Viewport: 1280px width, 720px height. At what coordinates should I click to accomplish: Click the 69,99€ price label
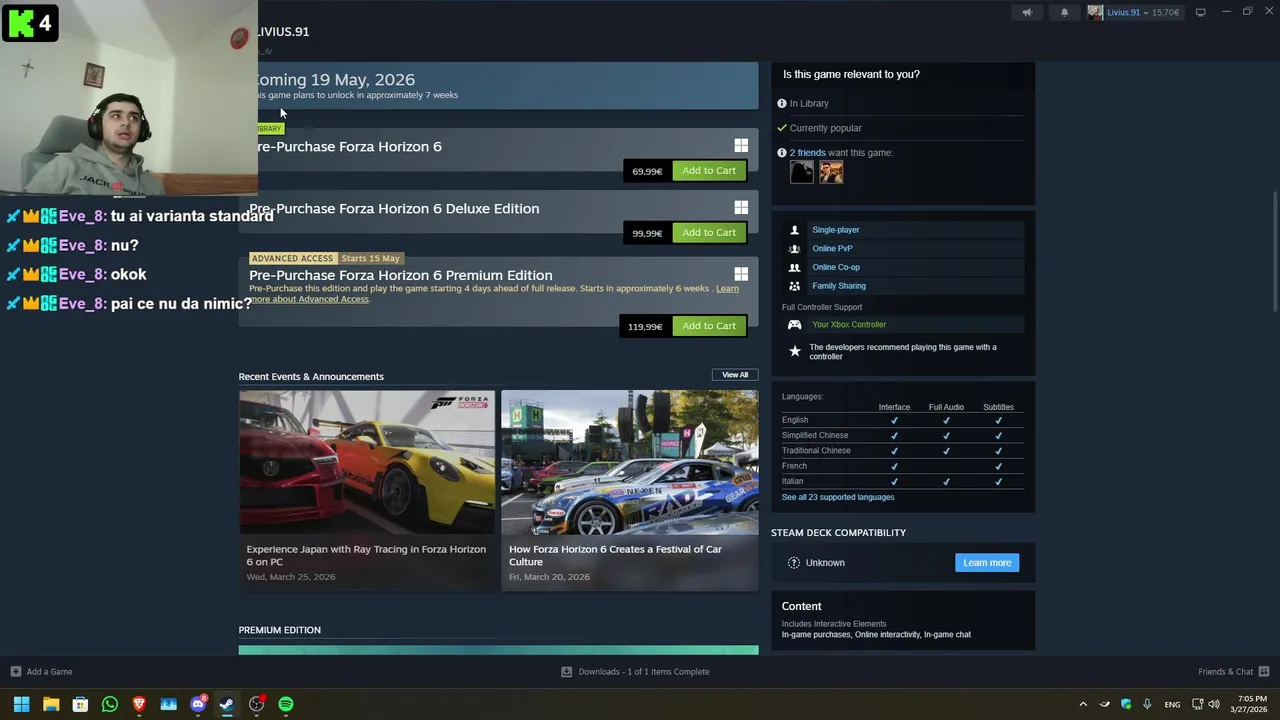click(x=647, y=171)
